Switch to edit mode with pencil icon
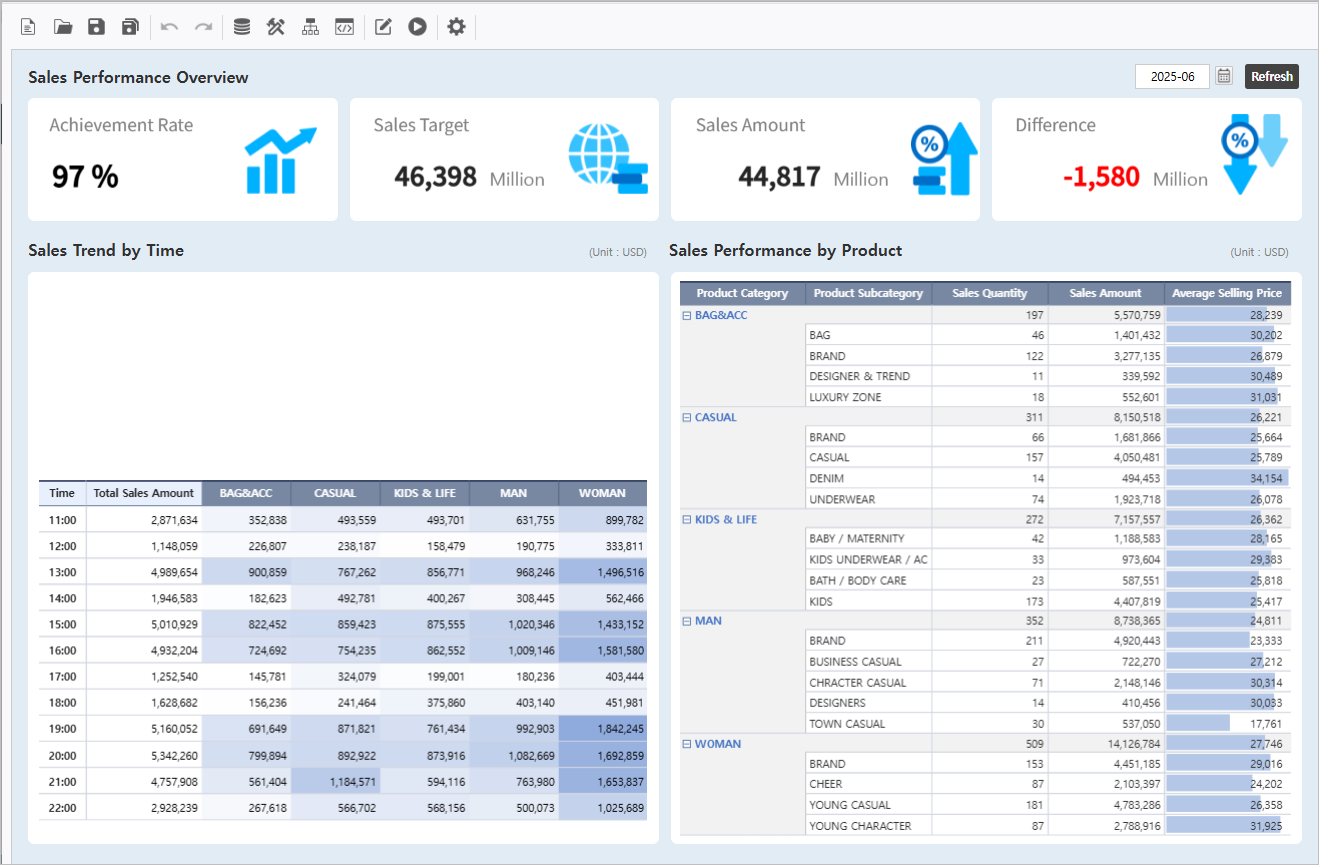The height and width of the screenshot is (865, 1319). pyautogui.click(x=383, y=27)
